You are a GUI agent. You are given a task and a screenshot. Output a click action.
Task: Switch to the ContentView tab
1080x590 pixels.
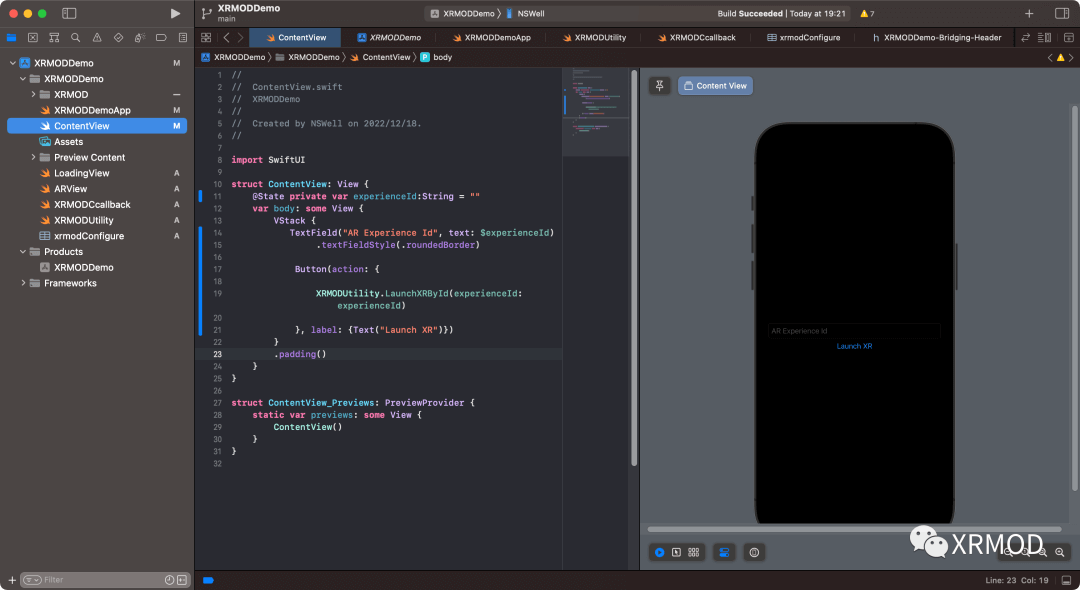click(x=295, y=38)
